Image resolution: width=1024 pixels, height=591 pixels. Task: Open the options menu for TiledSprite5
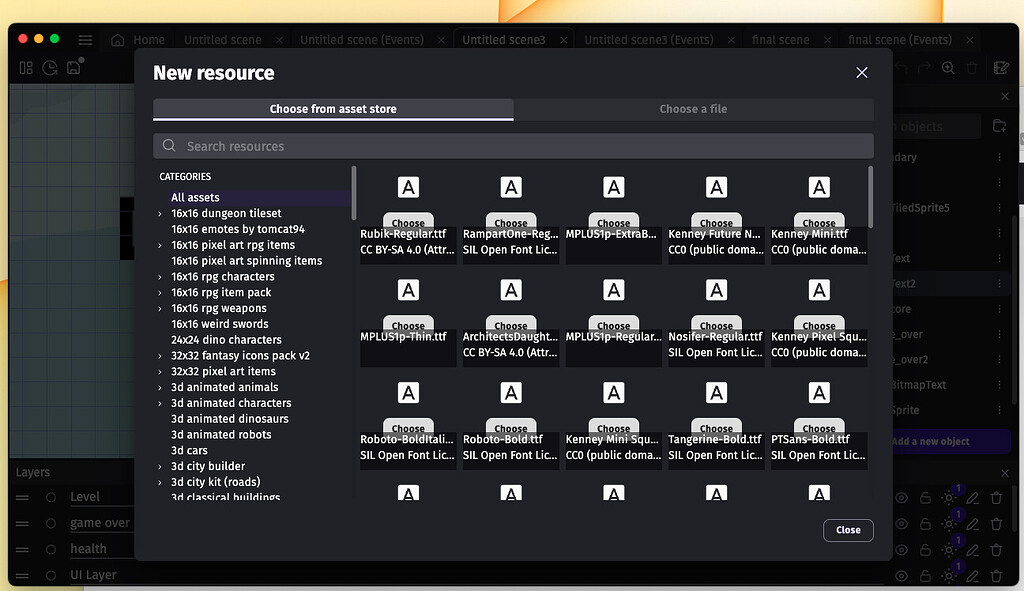pos(999,208)
